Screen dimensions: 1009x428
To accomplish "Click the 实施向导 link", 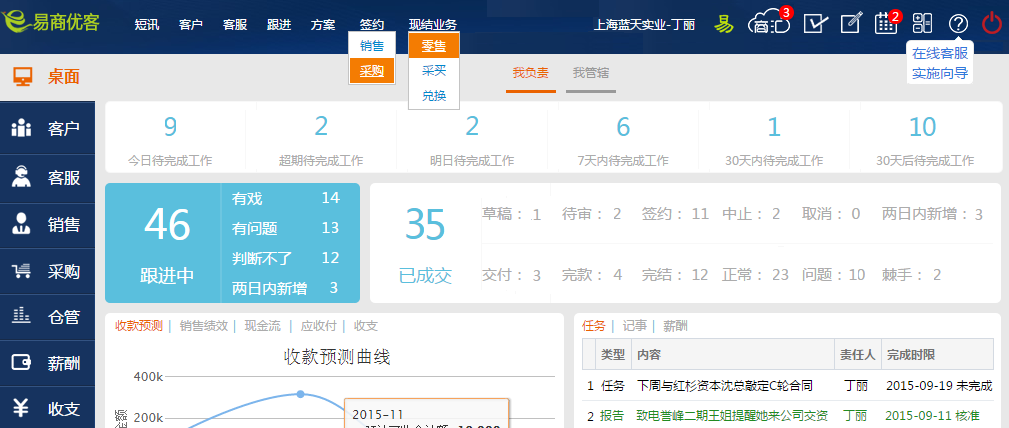I will coord(940,73).
